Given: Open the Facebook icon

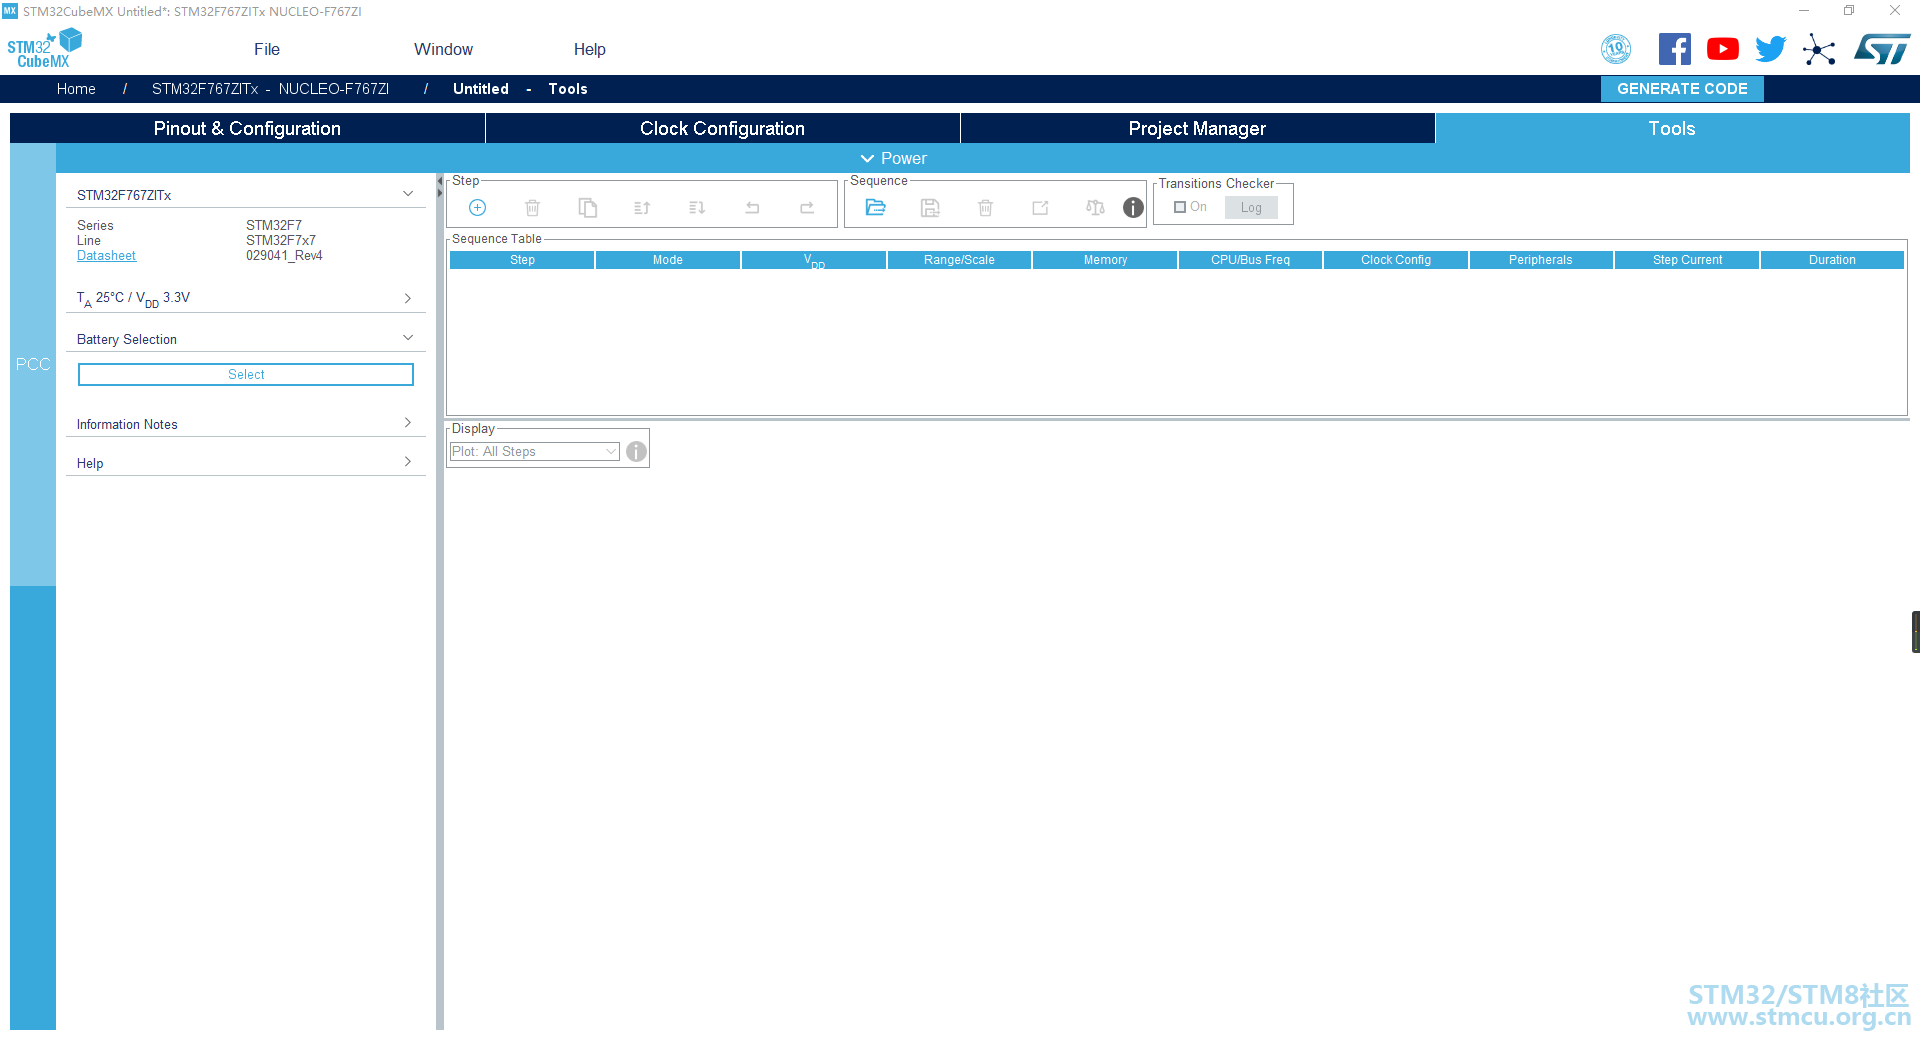Looking at the screenshot, I should point(1675,49).
